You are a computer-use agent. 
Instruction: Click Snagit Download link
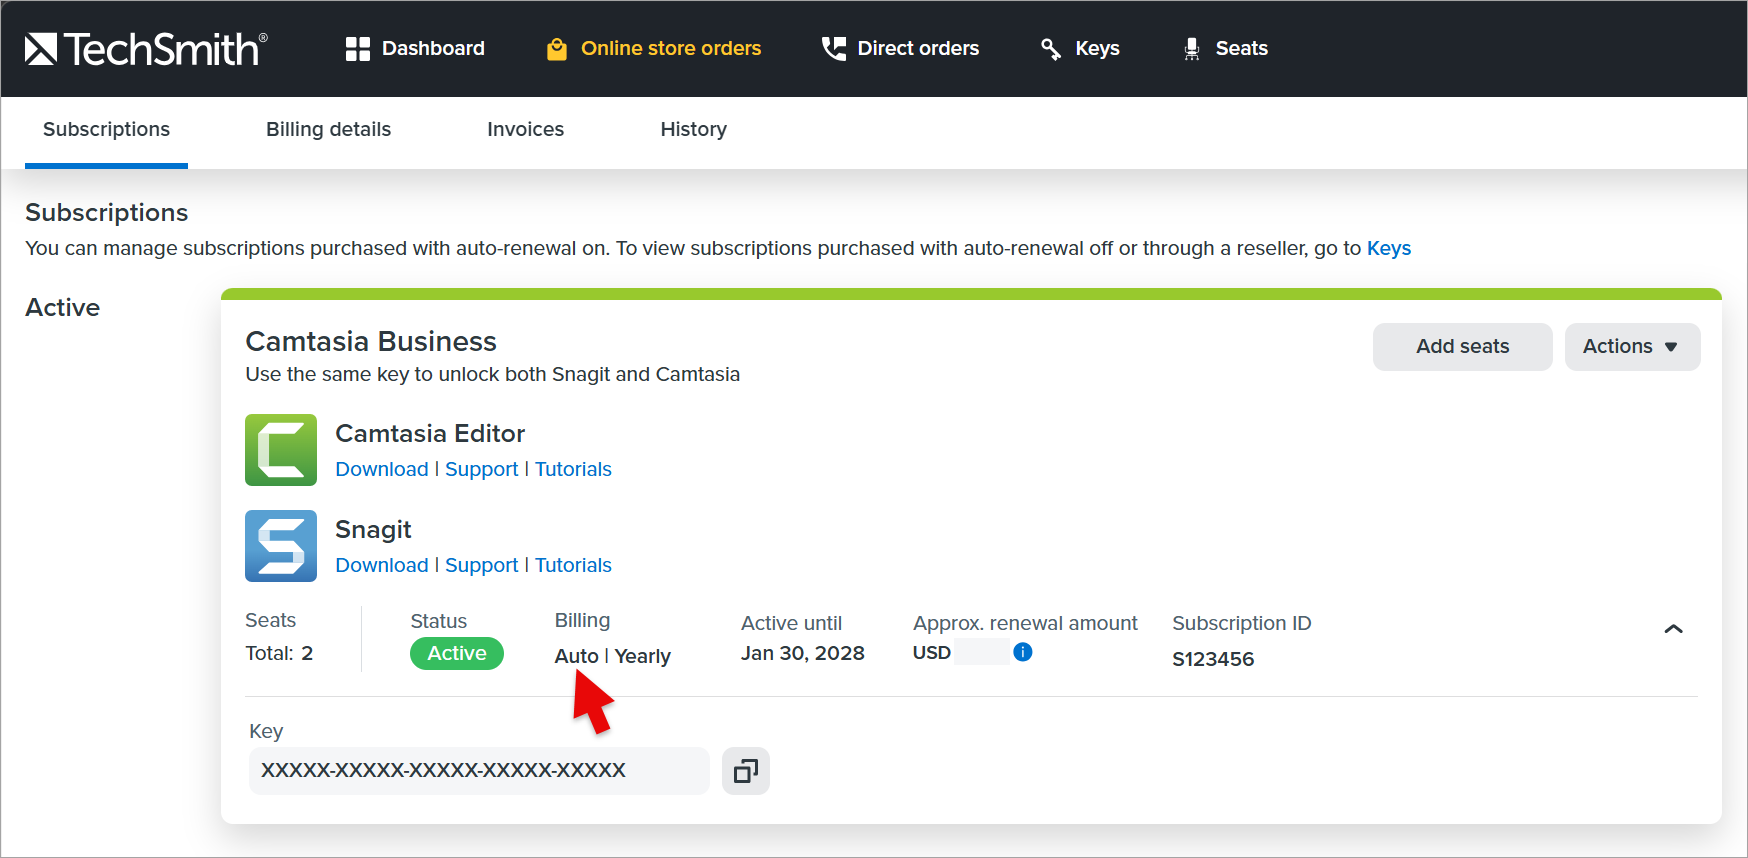[x=382, y=565]
